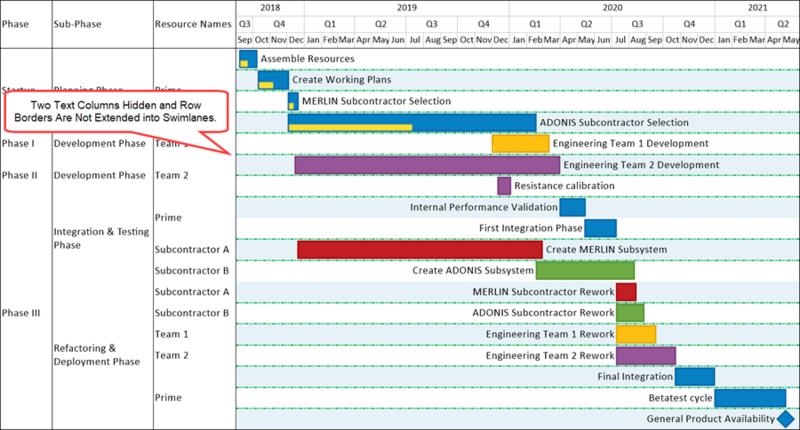Click the Create Working Plans bar
Image resolution: width=800 pixels, height=430 pixels.
273,80
